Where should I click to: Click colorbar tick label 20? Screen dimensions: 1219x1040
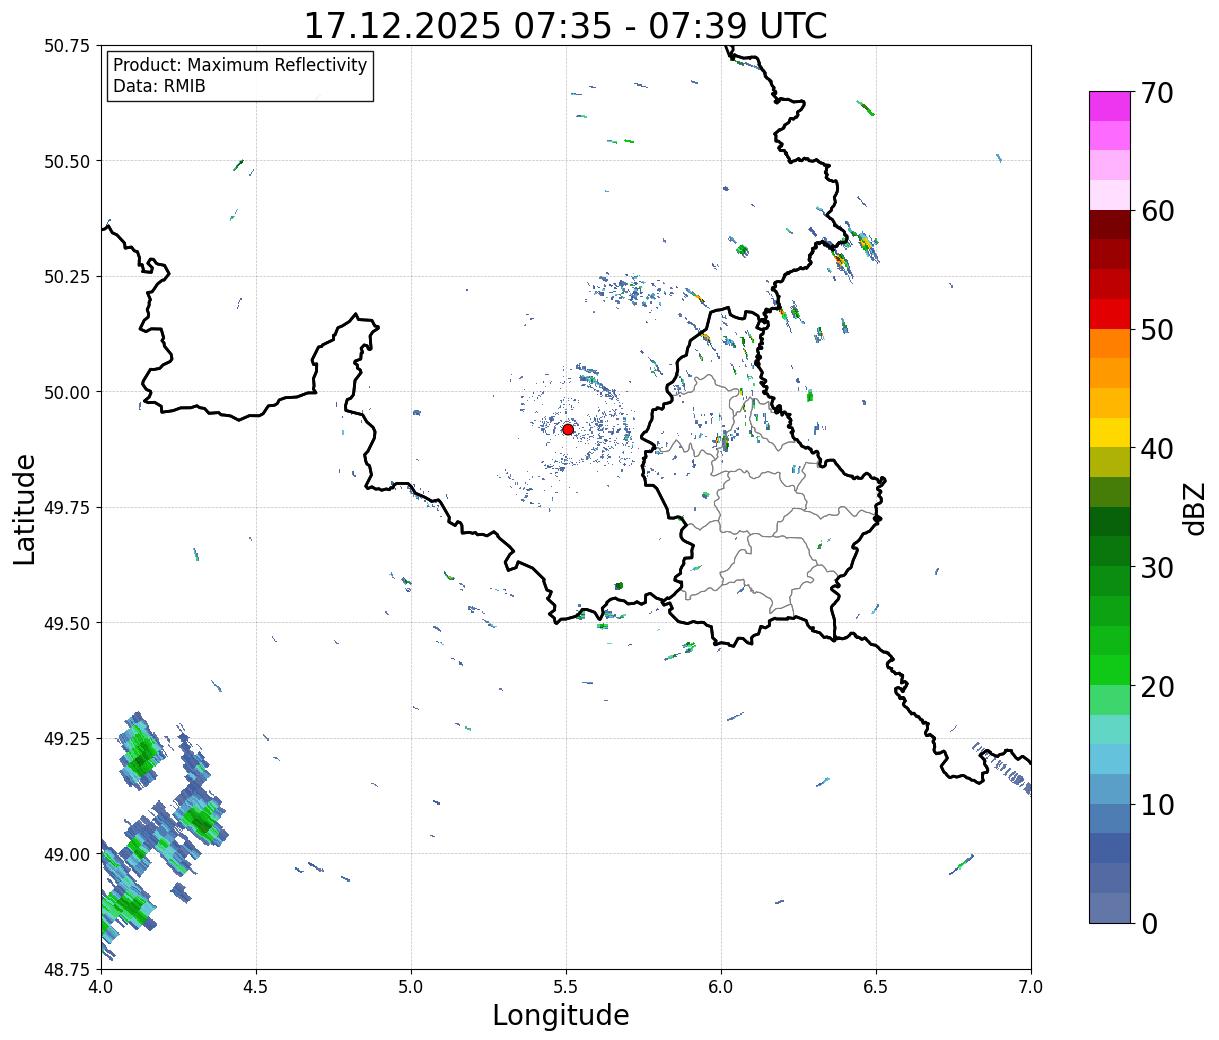tap(1157, 686)
